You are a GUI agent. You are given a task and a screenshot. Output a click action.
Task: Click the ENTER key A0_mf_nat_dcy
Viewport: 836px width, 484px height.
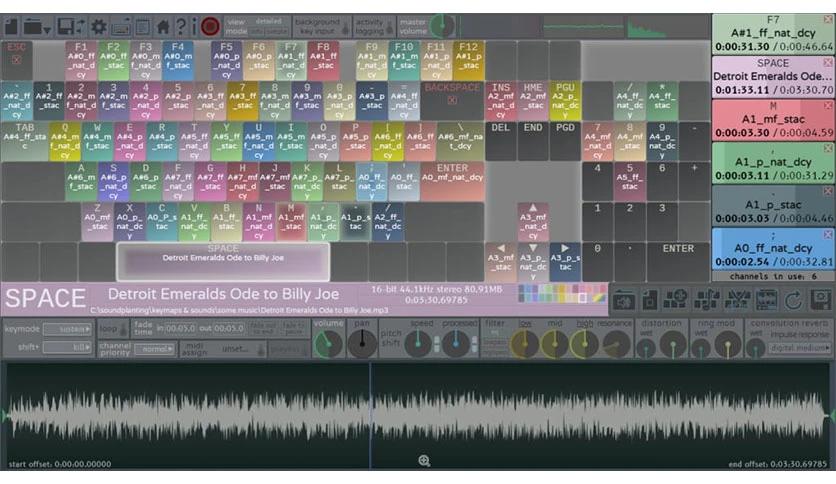pos(452,181)
